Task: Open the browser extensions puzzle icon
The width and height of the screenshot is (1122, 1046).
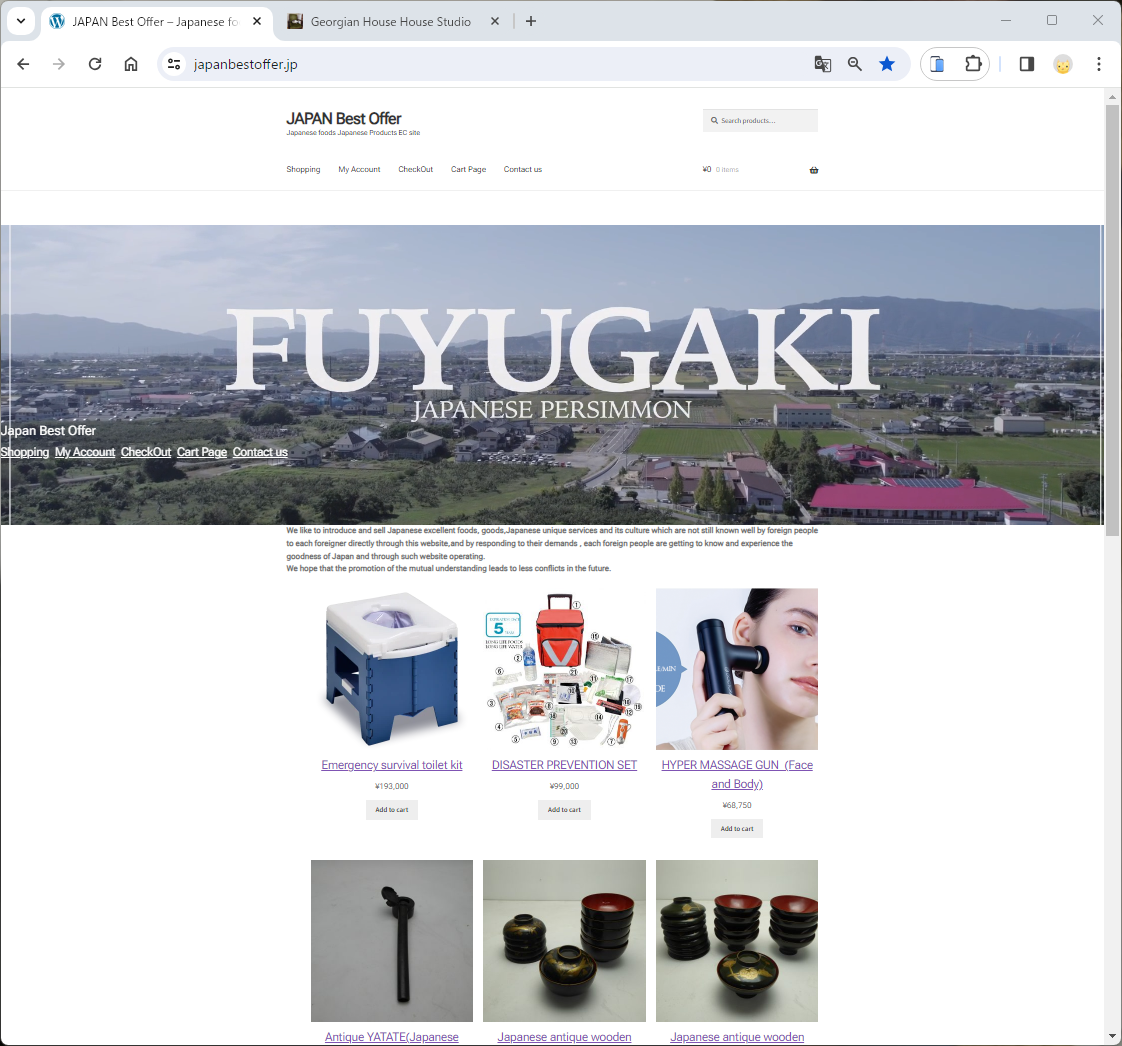Action: pyautogui.click(x=973, y=64)
